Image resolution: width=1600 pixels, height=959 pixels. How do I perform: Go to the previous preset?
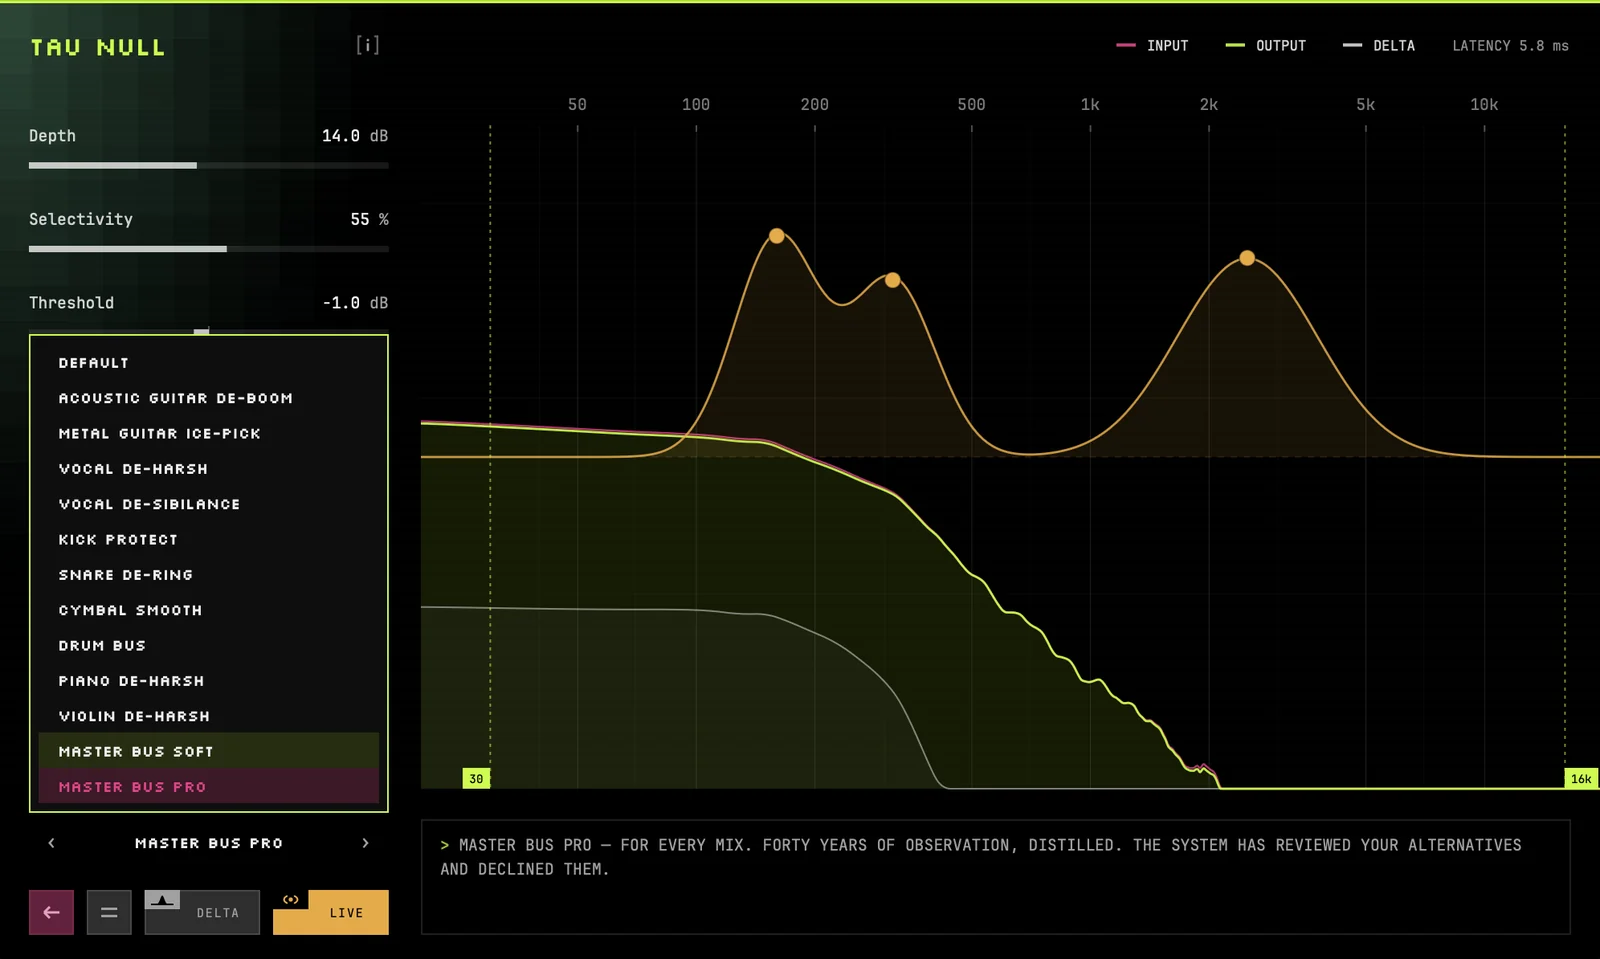52,843
